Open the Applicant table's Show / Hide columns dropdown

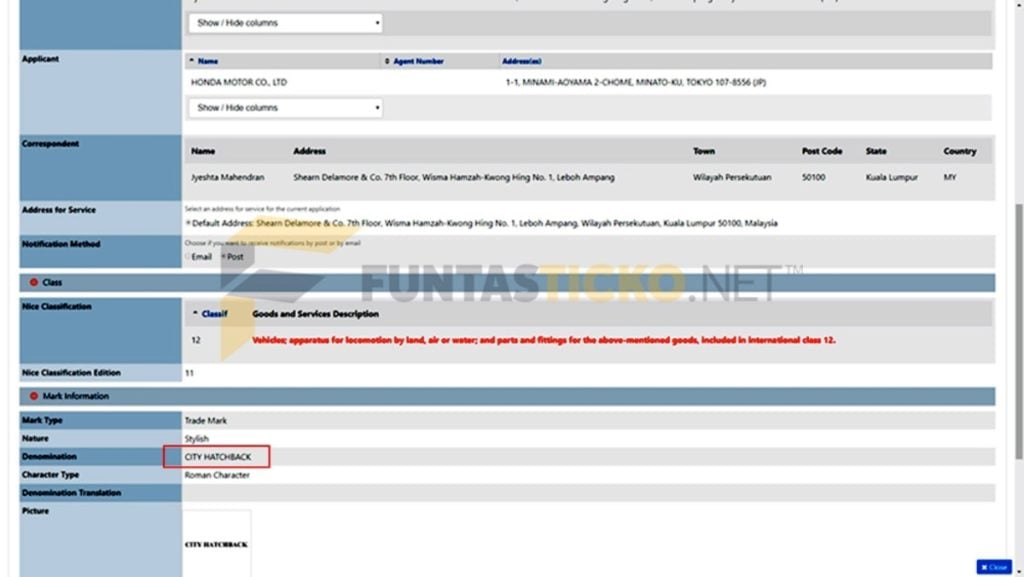(285, 108)
